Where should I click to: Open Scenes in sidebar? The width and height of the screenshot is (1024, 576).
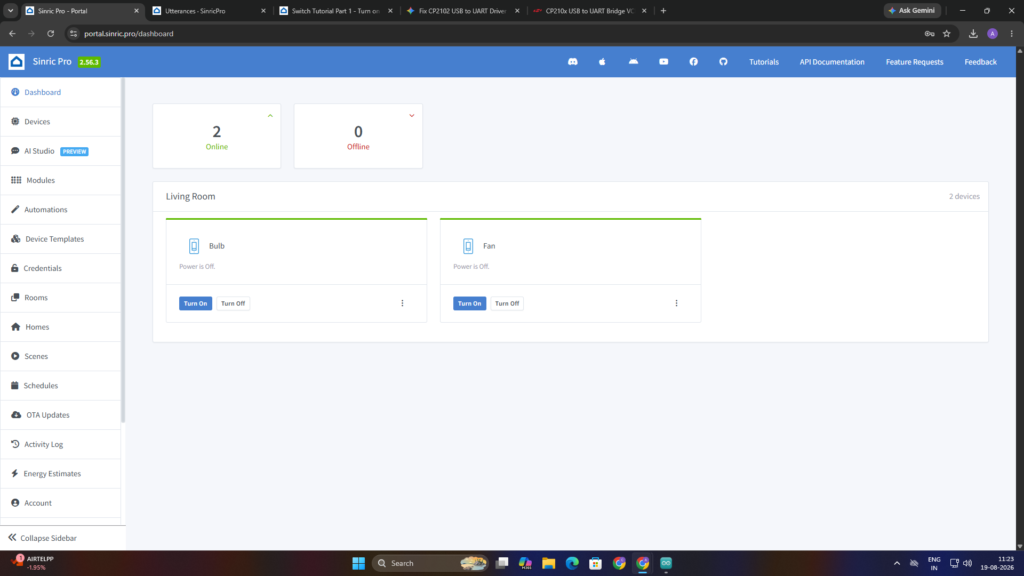[x=61, y=357]
